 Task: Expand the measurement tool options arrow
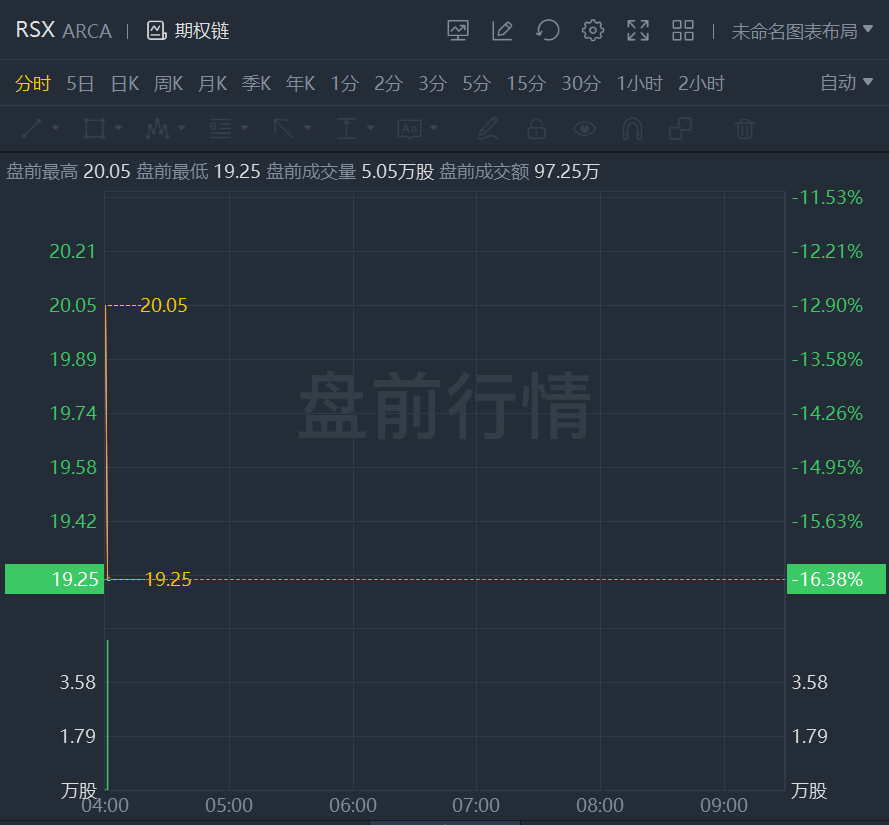370,128
